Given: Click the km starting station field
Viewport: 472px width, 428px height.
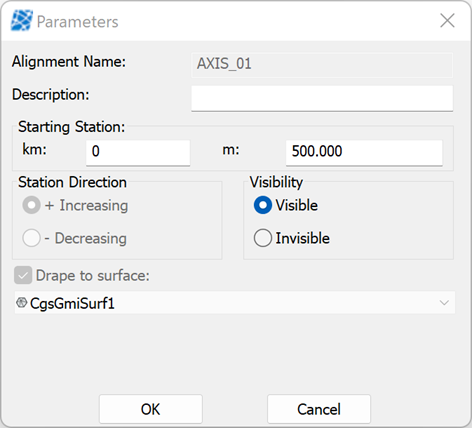Looking at the screenshot, I should [138, 152].
